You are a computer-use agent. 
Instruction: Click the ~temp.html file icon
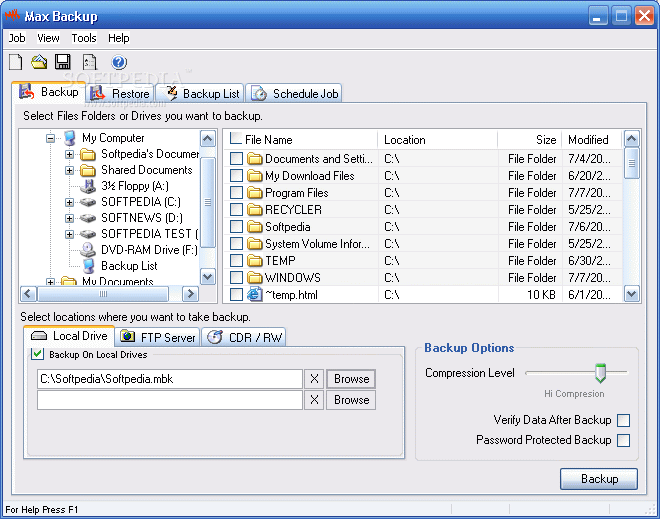pos(254,294)
